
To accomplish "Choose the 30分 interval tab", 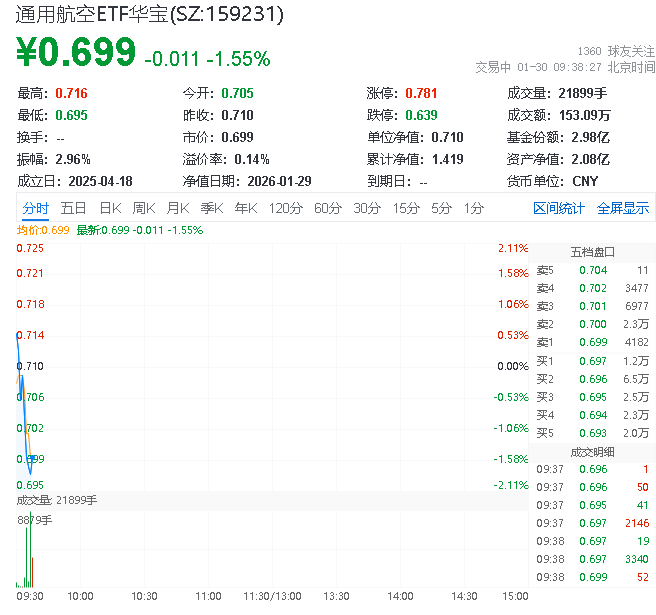I will click(x=367, y=208).
